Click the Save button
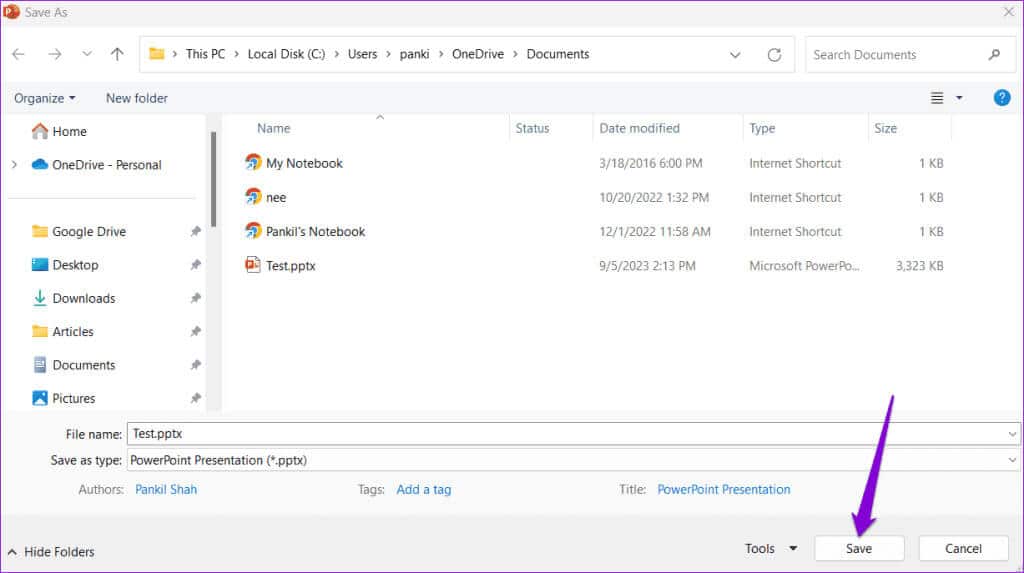The image size is (1024, 573). tap(859, 549)
